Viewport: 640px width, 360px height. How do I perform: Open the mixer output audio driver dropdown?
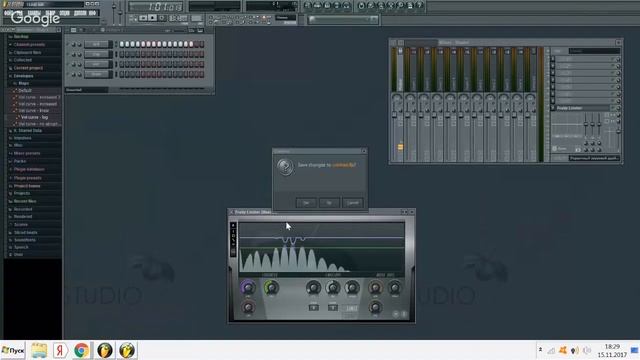(594, 158)
